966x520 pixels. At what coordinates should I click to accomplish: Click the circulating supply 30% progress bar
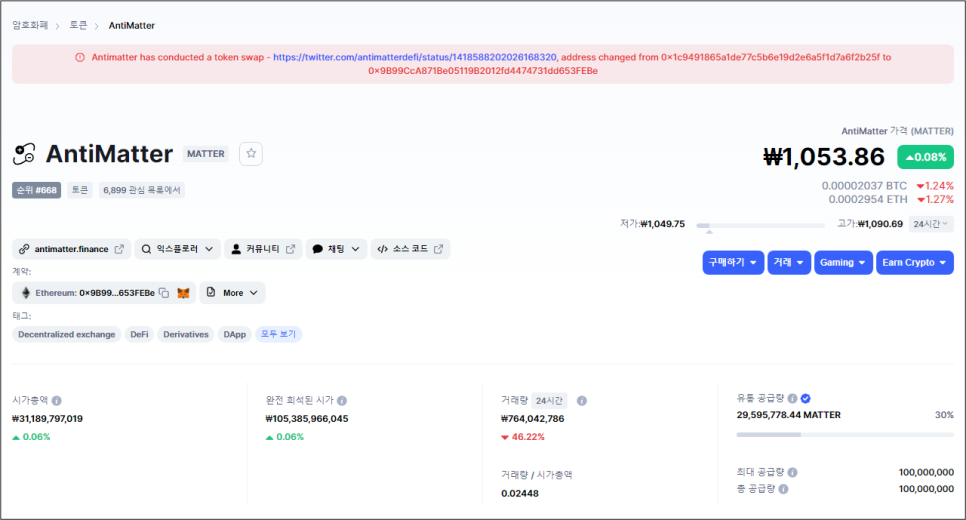point(845,435)
